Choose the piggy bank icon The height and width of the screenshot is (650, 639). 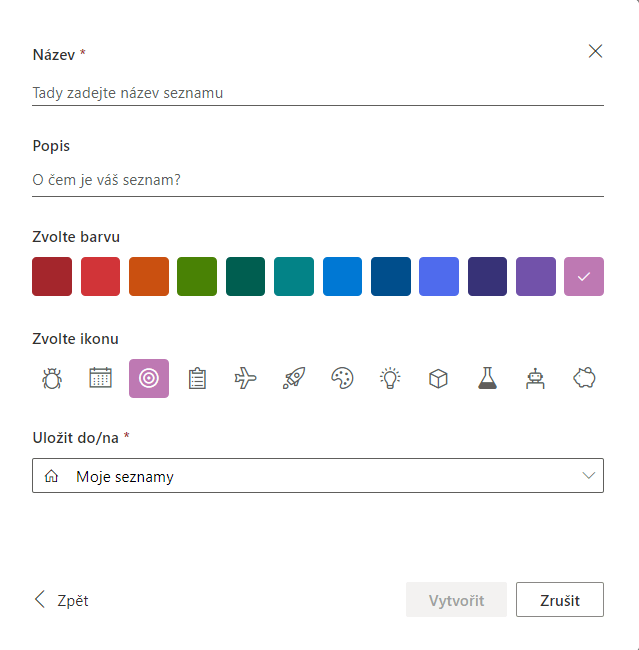pos(584,378)
